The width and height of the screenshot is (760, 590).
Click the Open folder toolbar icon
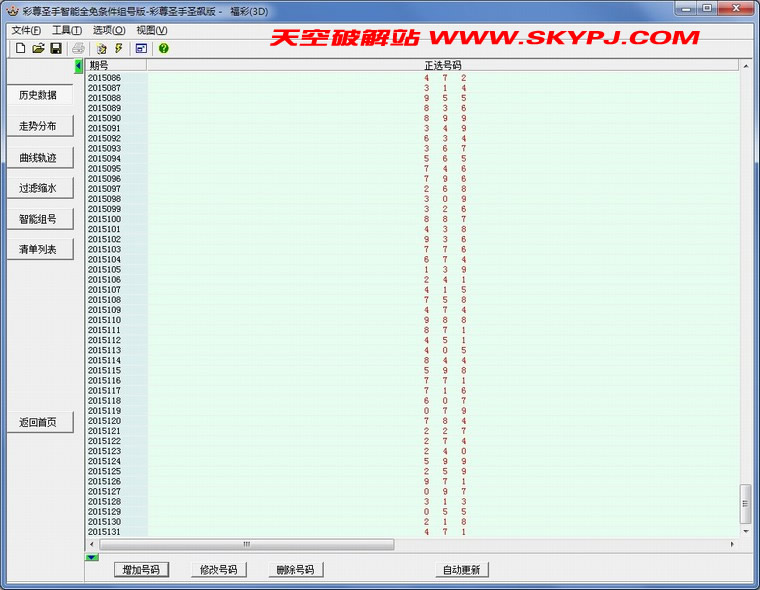point(38,48)
